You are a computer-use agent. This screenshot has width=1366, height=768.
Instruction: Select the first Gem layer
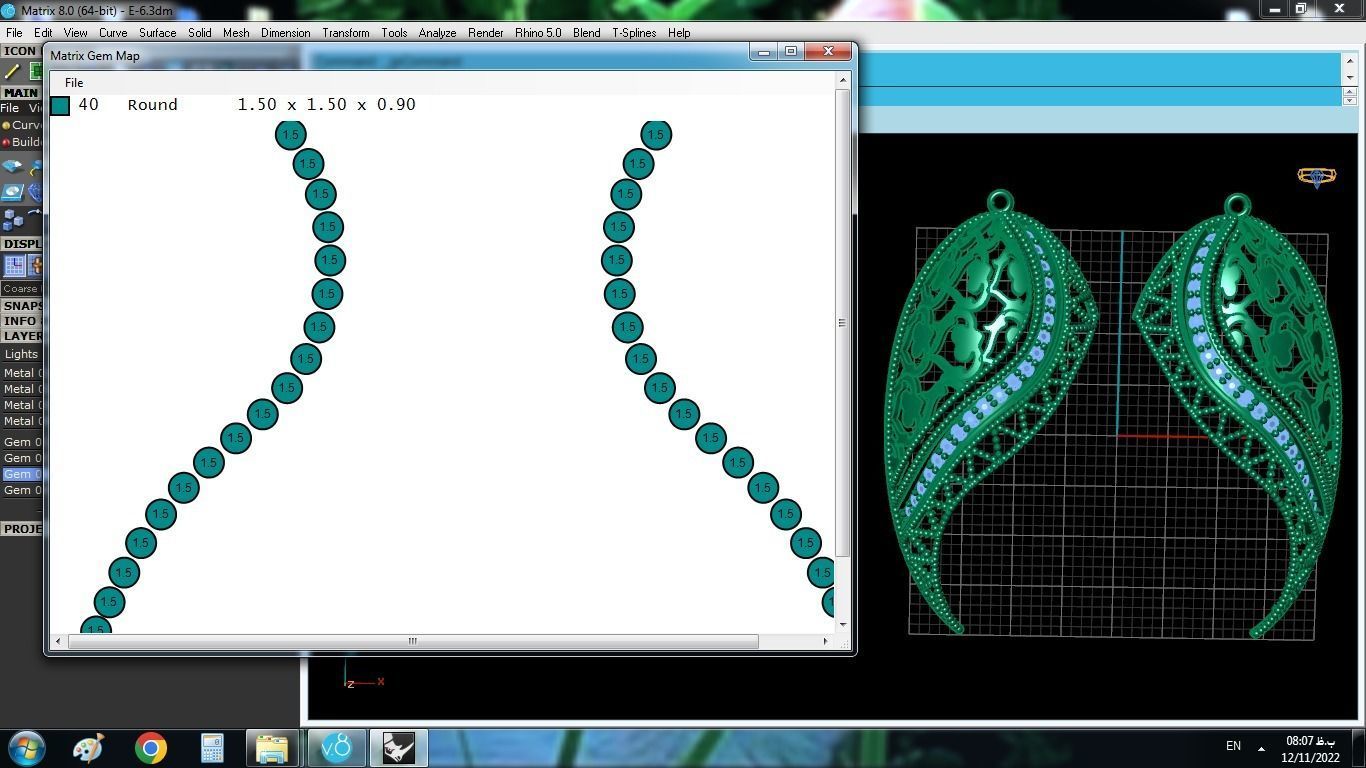(21, 442)
